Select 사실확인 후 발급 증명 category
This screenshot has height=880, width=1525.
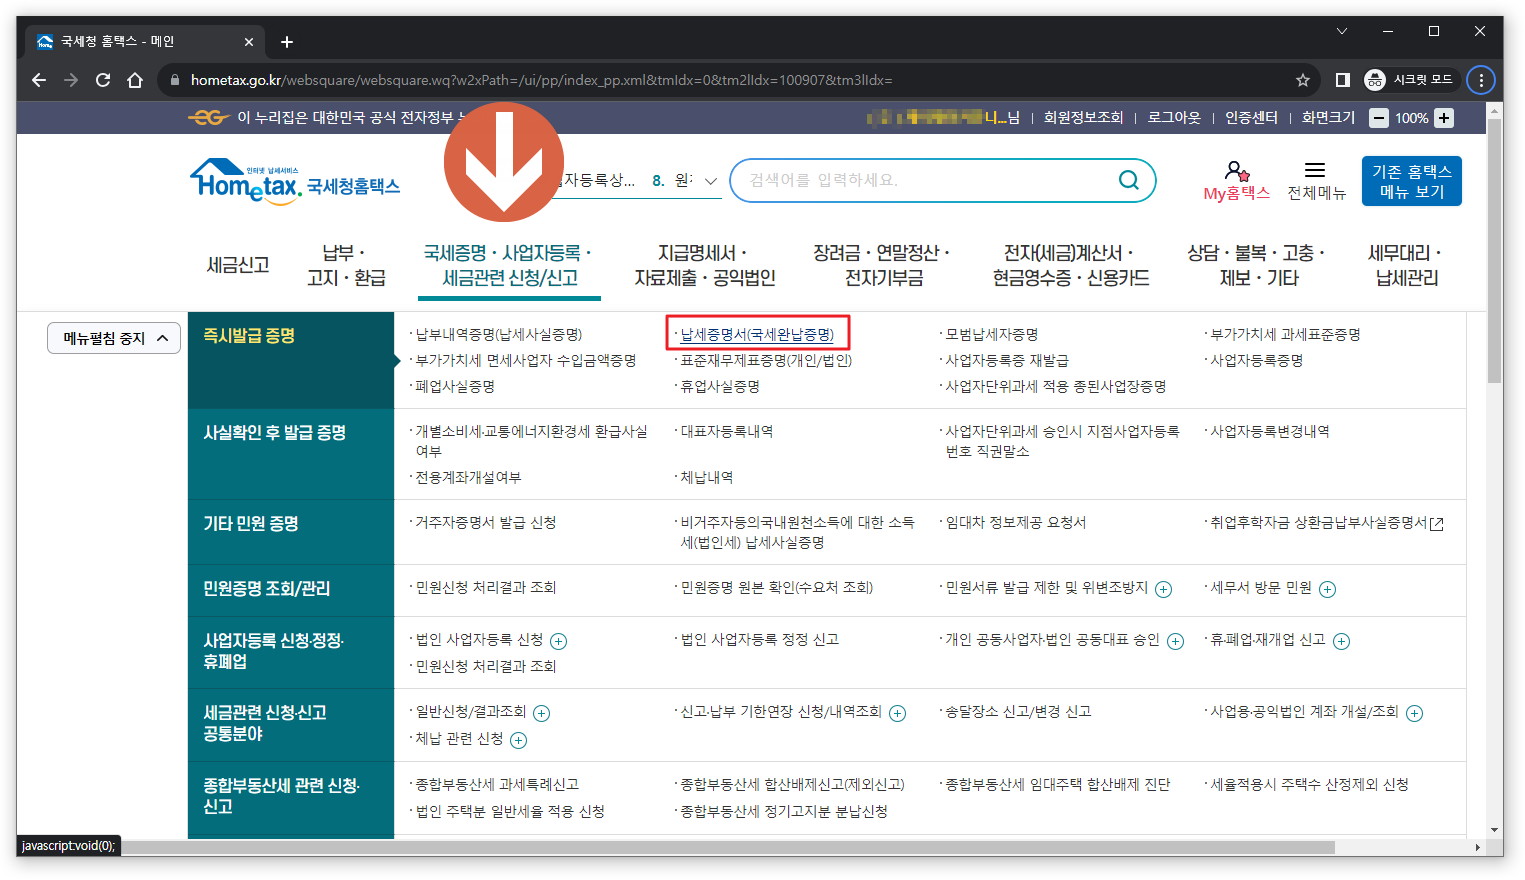(291, 454)
